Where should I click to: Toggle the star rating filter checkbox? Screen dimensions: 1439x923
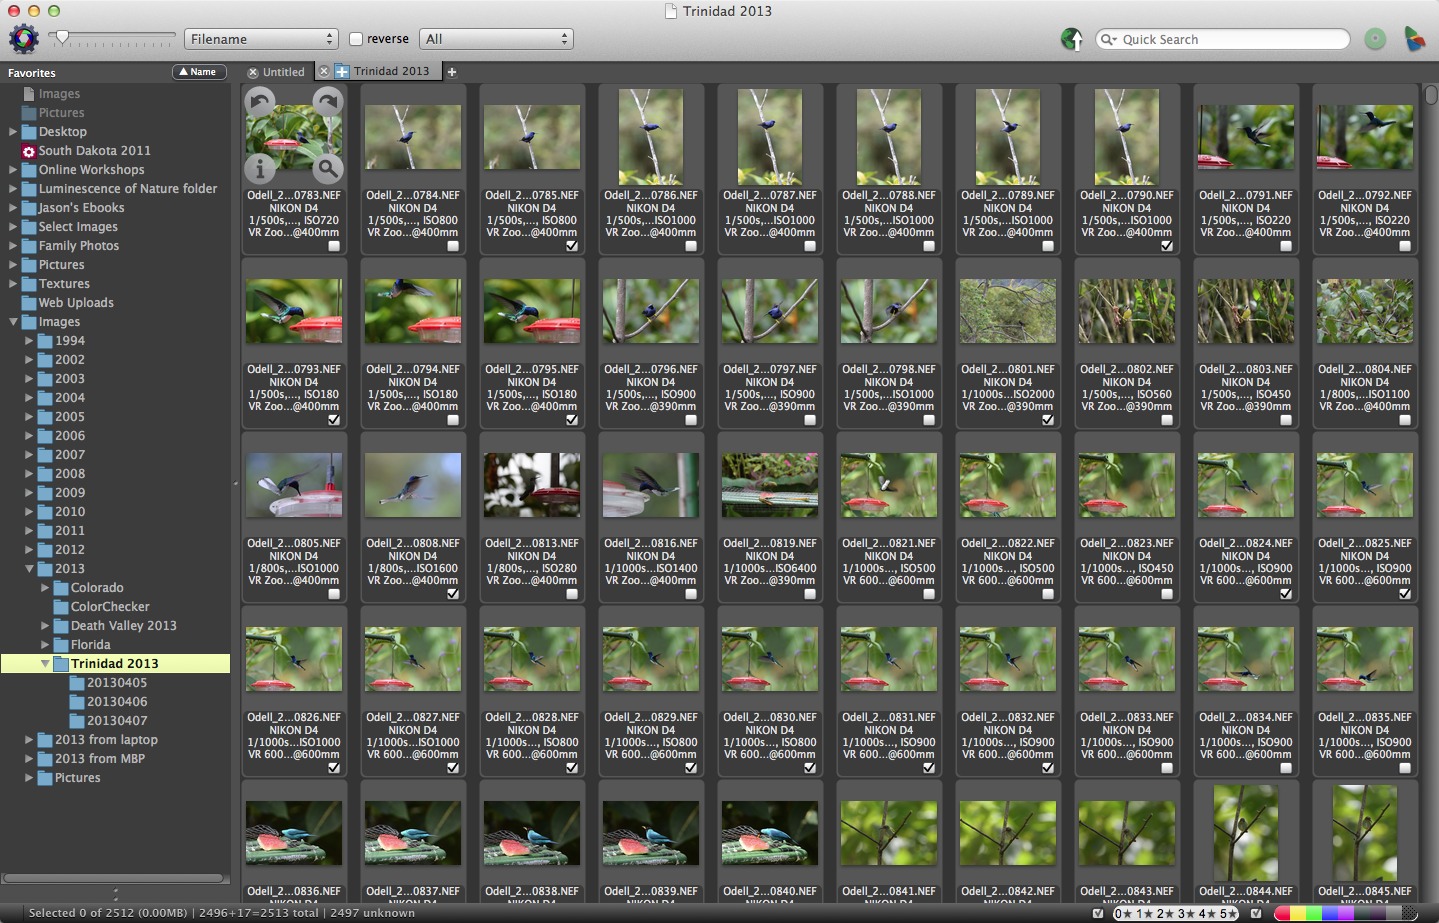click(x=1099, y=913)
